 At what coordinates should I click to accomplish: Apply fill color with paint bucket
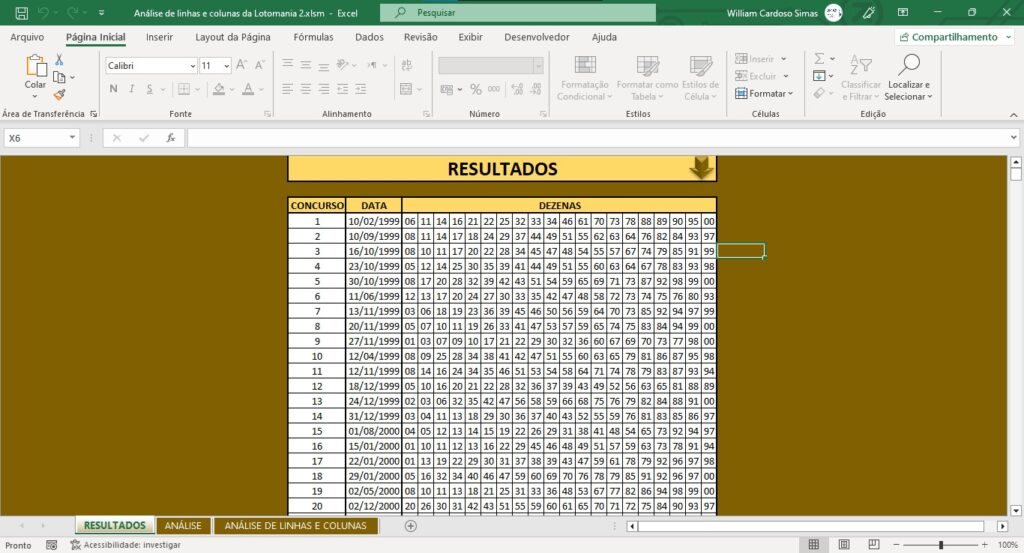pos(219,89)
